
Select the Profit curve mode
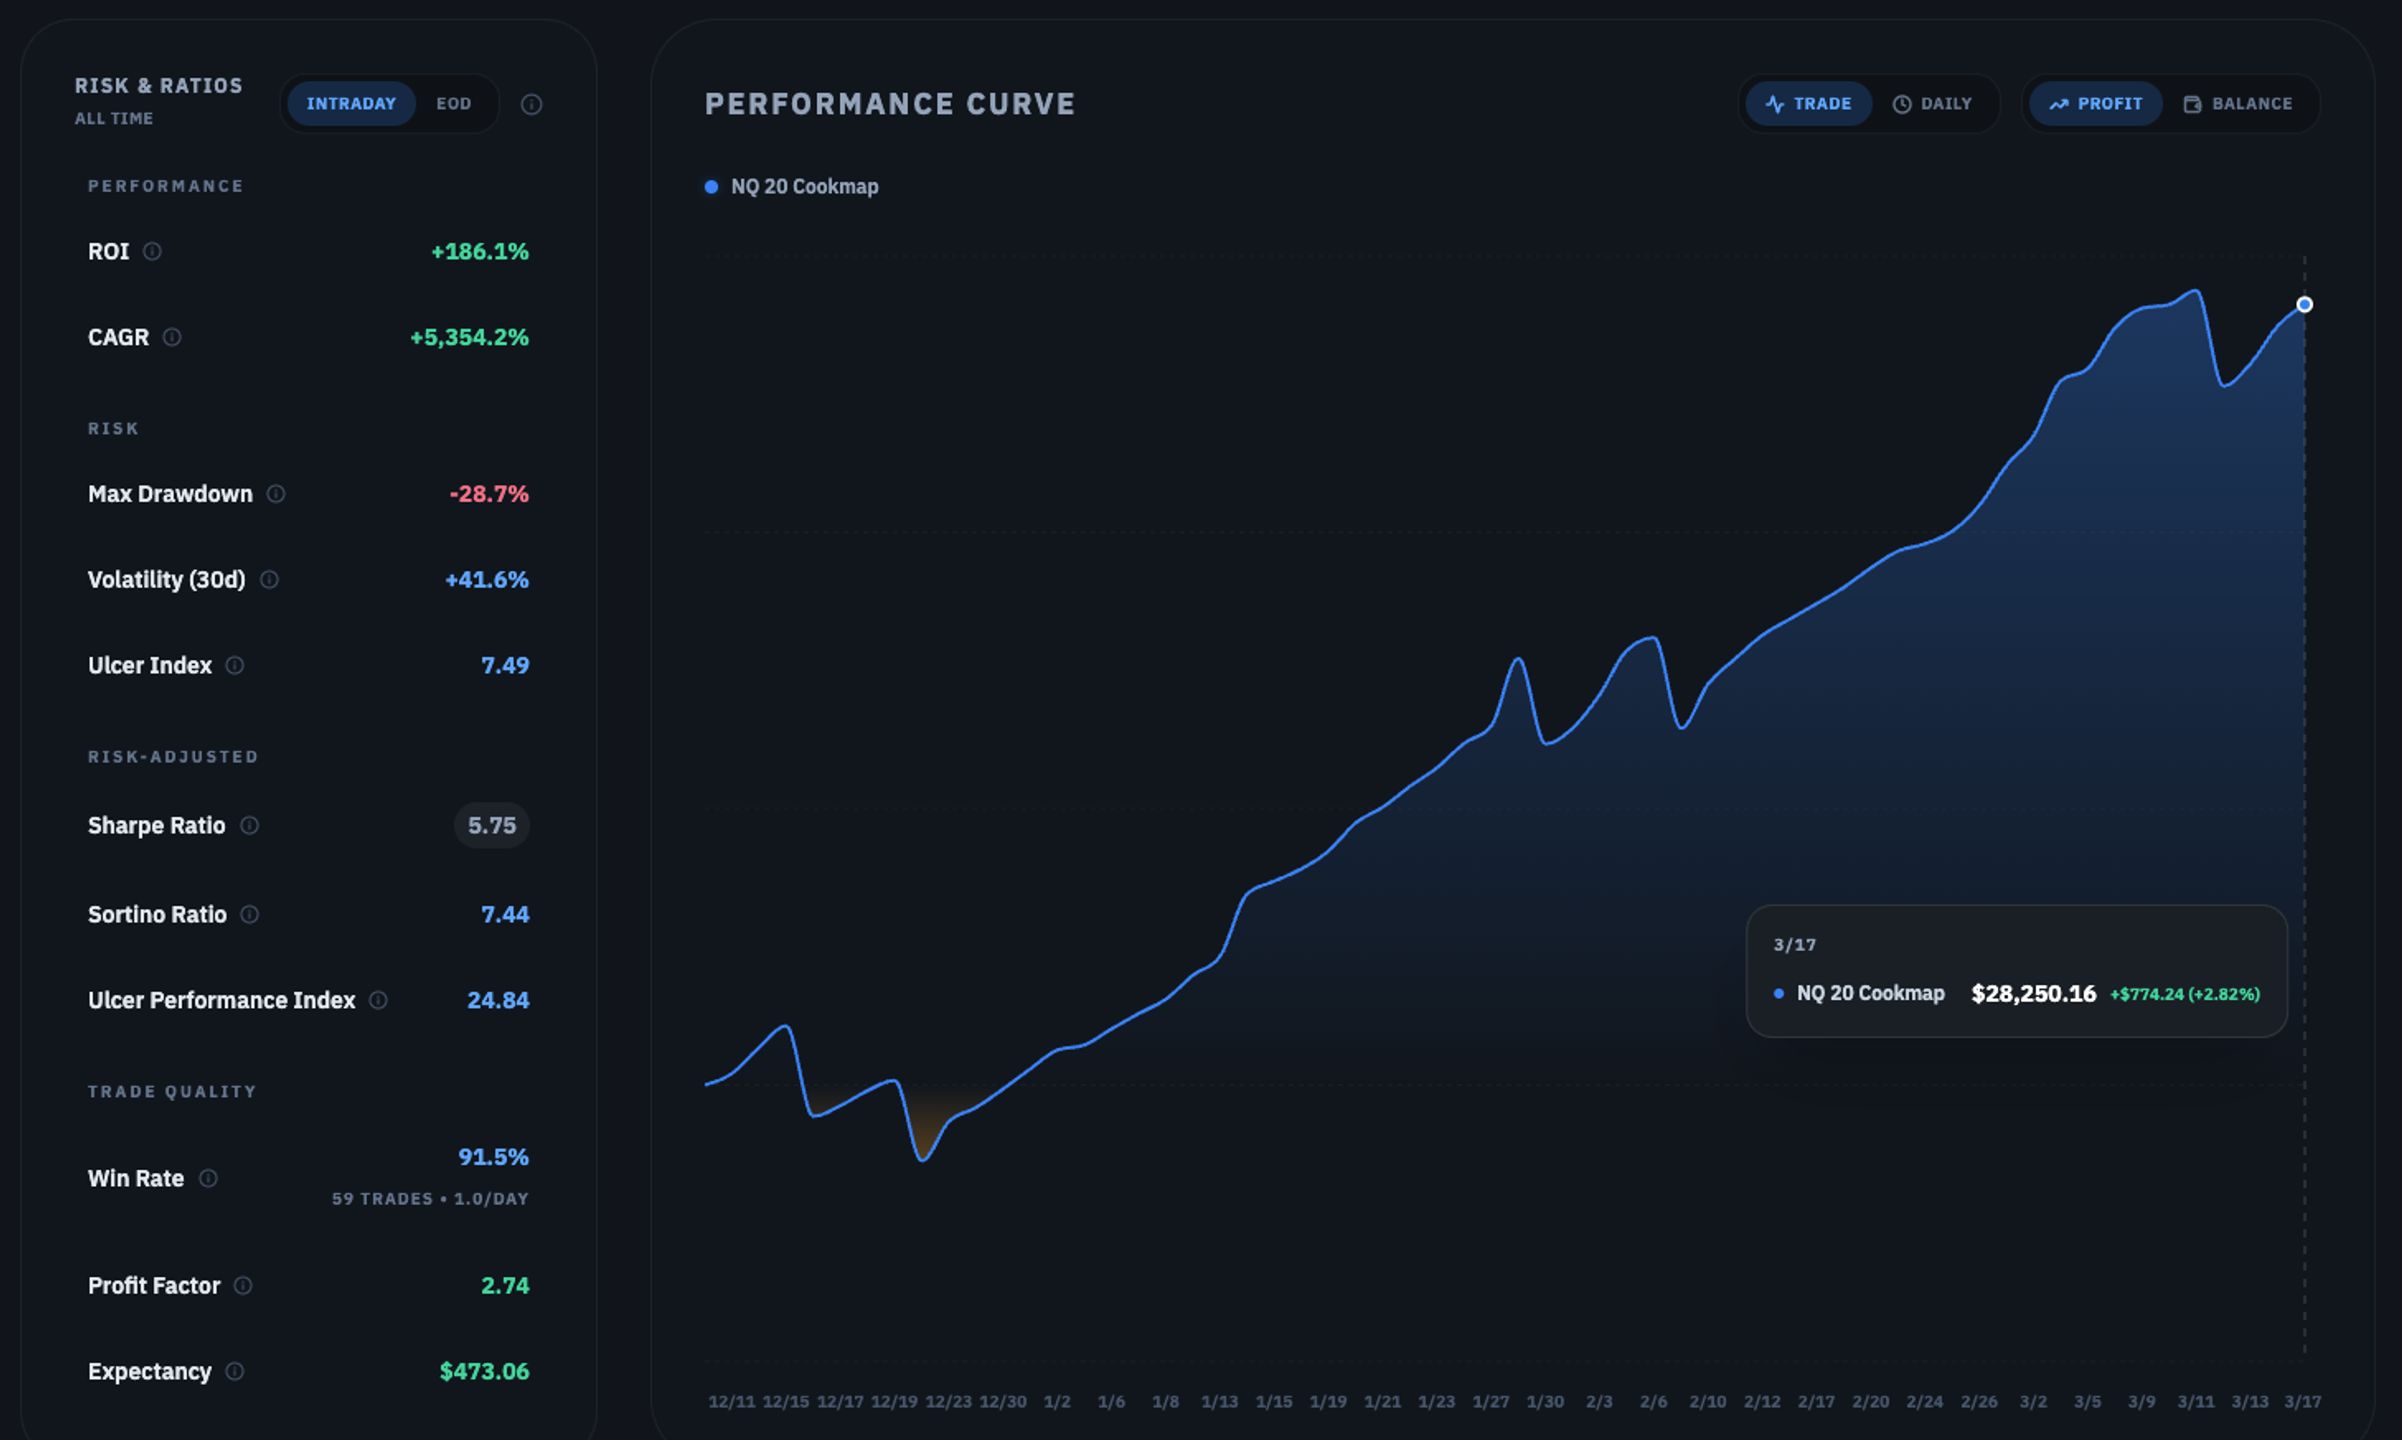tap(2095, 104)
